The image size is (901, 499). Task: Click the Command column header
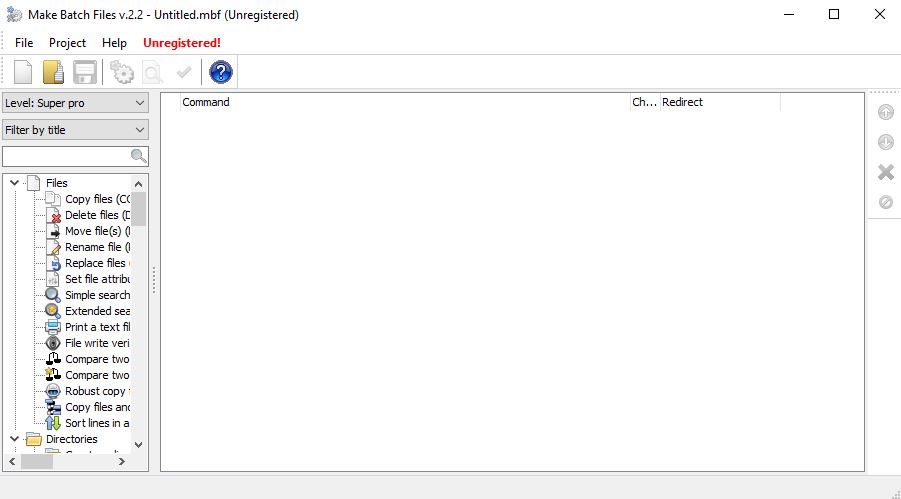coord(405,102)
